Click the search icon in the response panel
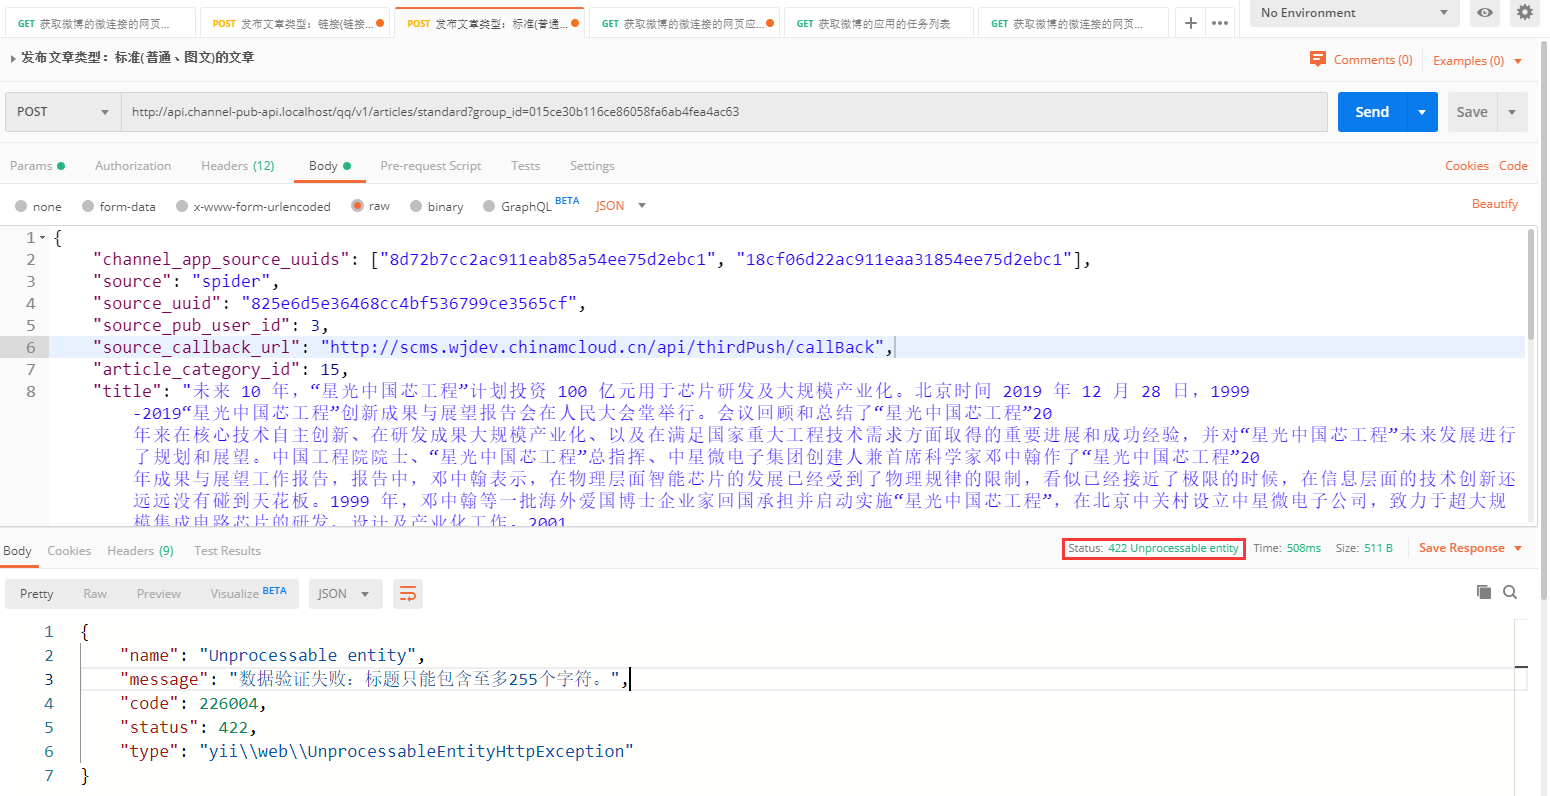Viewport: 1550px width, 796px height. [x=1510, y=592]
